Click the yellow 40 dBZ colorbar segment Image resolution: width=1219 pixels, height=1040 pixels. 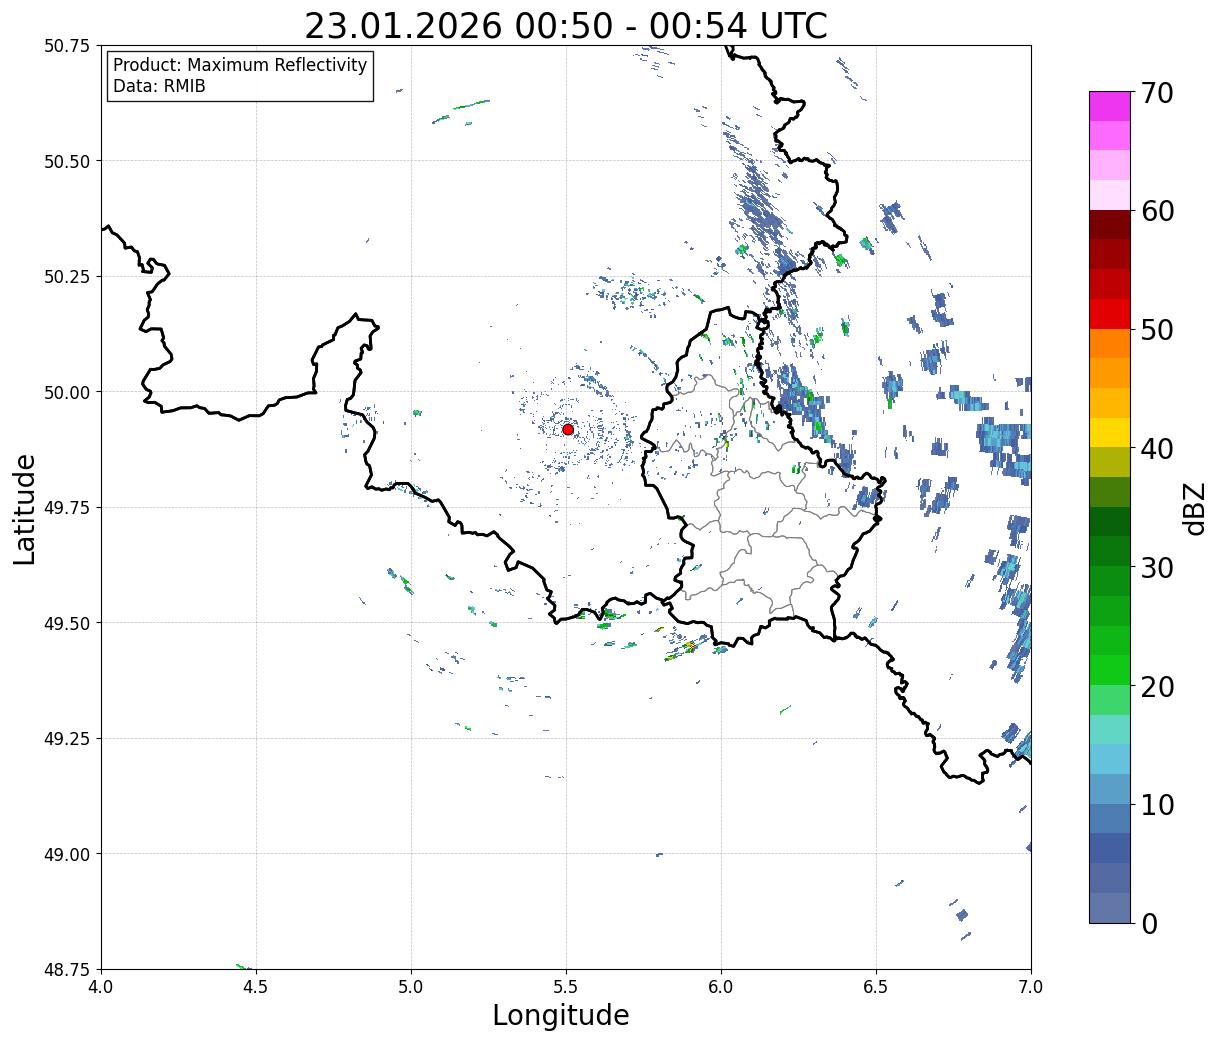click(1110, 433)
